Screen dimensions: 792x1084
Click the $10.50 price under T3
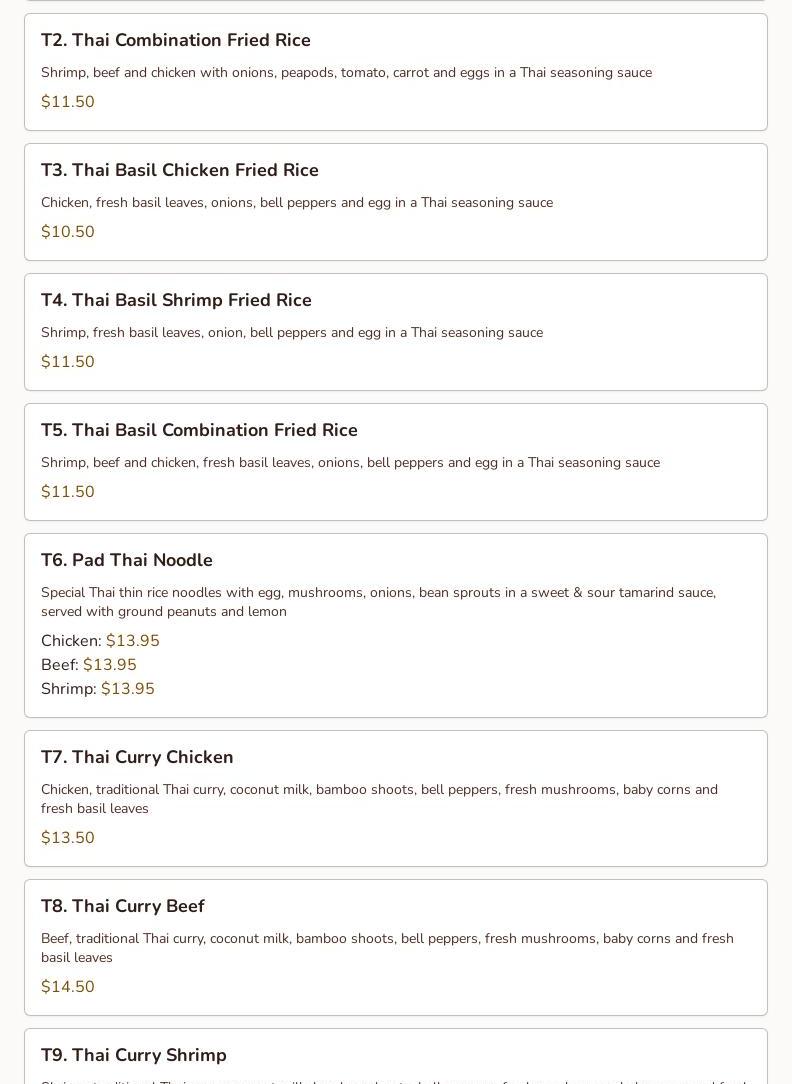click(x=68, y=232)
